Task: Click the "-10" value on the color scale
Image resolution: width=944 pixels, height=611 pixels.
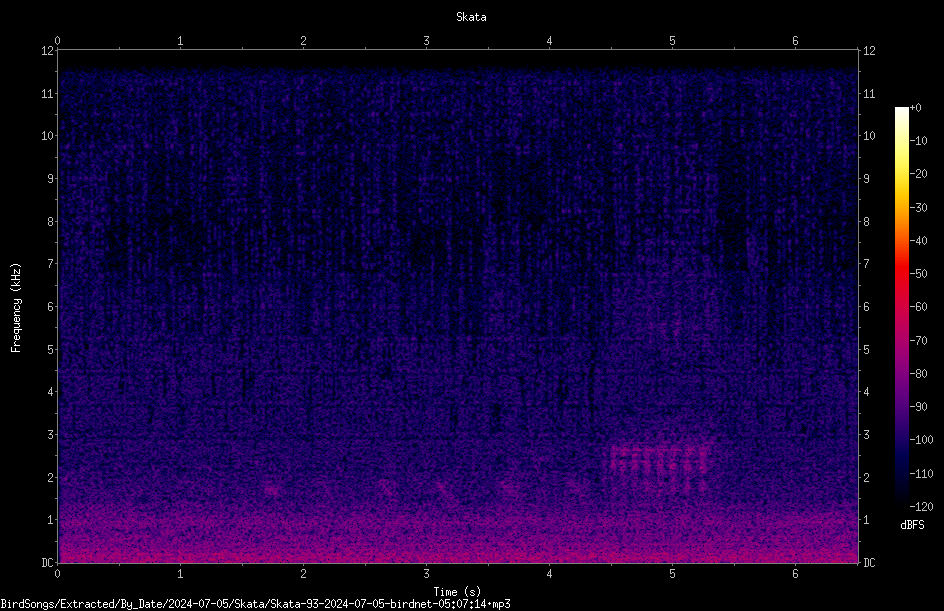Action: coord(918,141)
